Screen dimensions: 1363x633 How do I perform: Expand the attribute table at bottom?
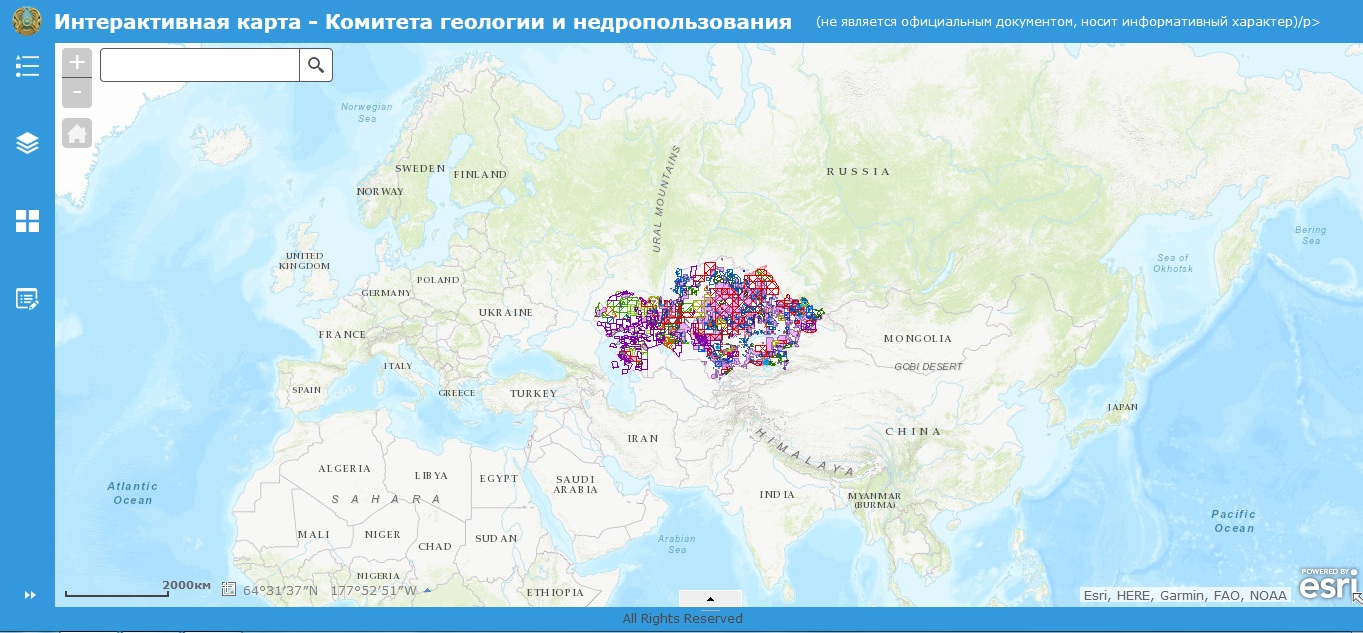point(710,598)
